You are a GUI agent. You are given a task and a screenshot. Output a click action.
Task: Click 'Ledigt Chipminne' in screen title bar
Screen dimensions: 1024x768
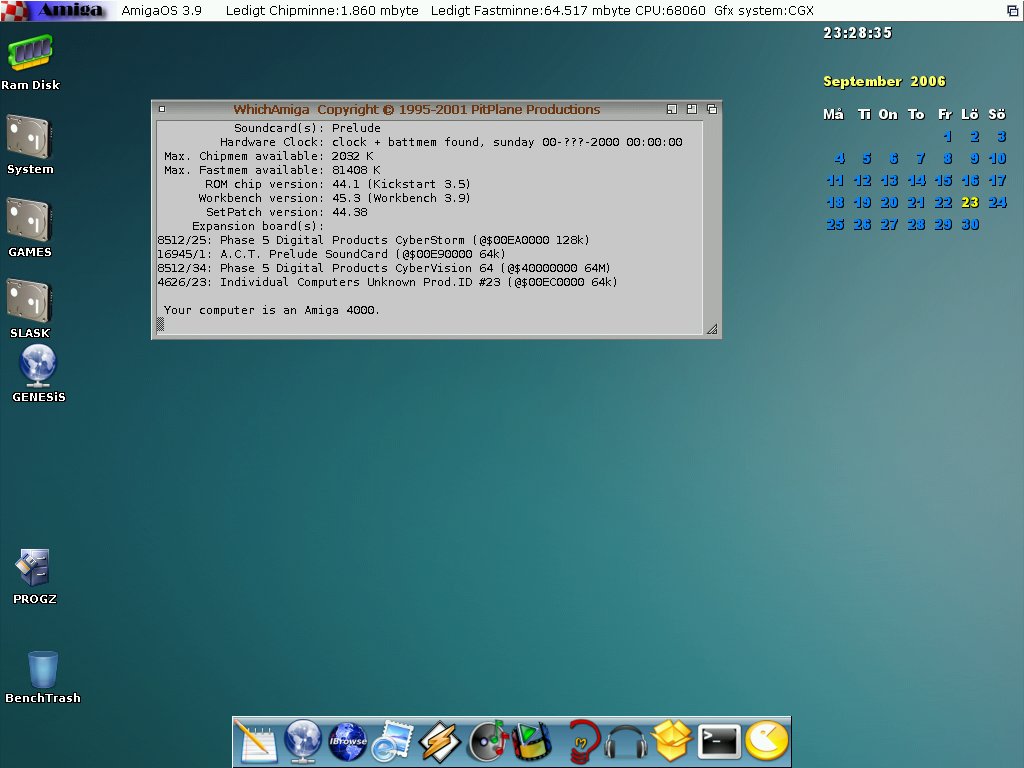click(322, 10)
